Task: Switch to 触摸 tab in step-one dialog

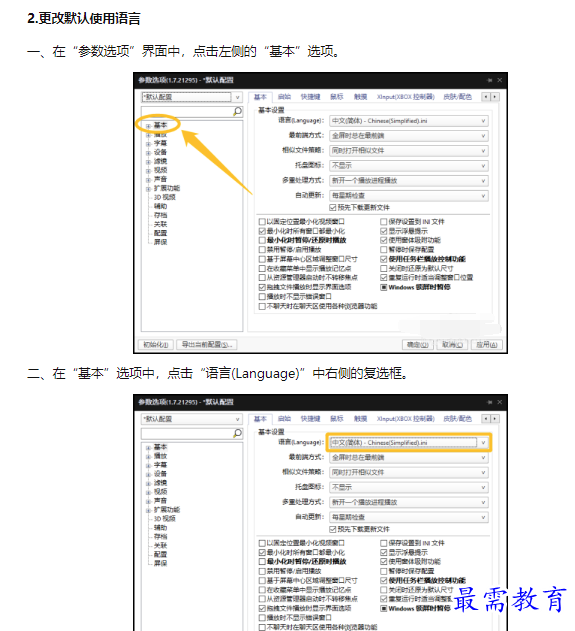Action: click(361, 97)
